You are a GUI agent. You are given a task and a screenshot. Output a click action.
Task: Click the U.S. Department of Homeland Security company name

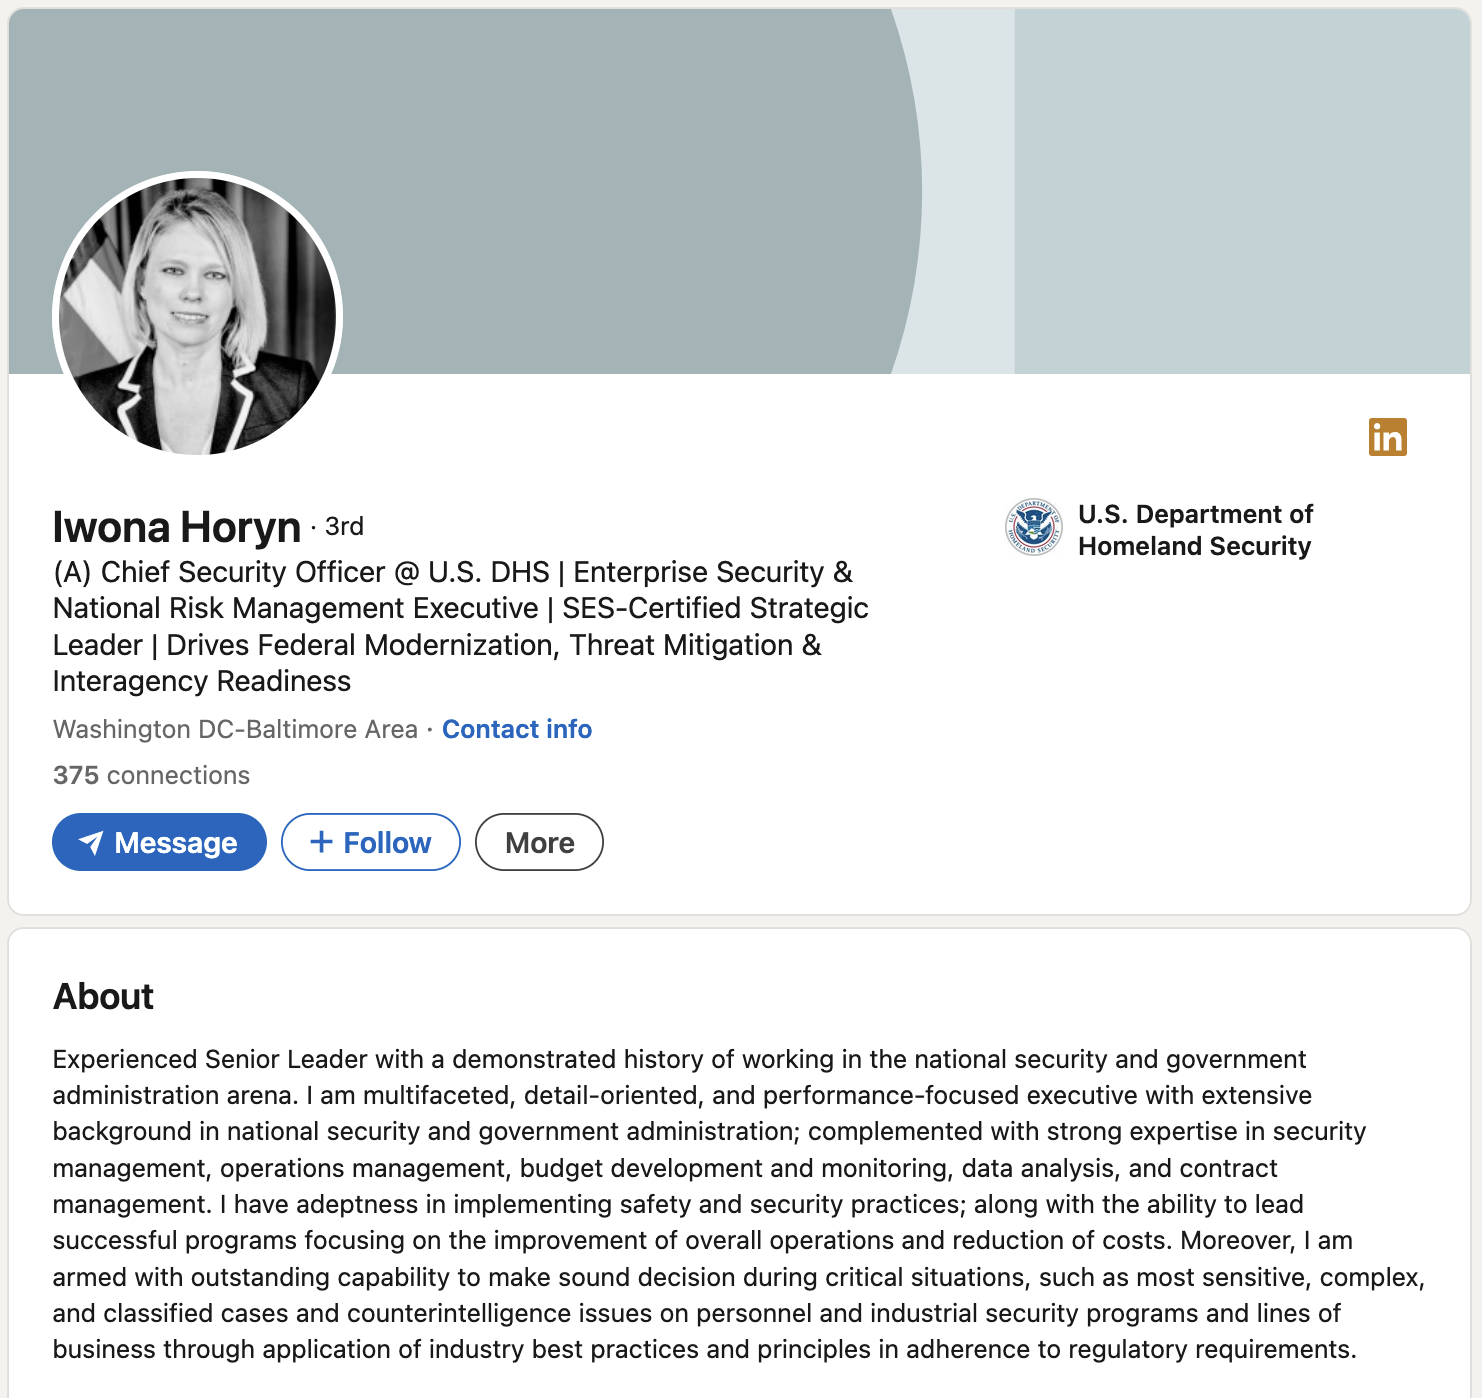[x=1195, y=530]
